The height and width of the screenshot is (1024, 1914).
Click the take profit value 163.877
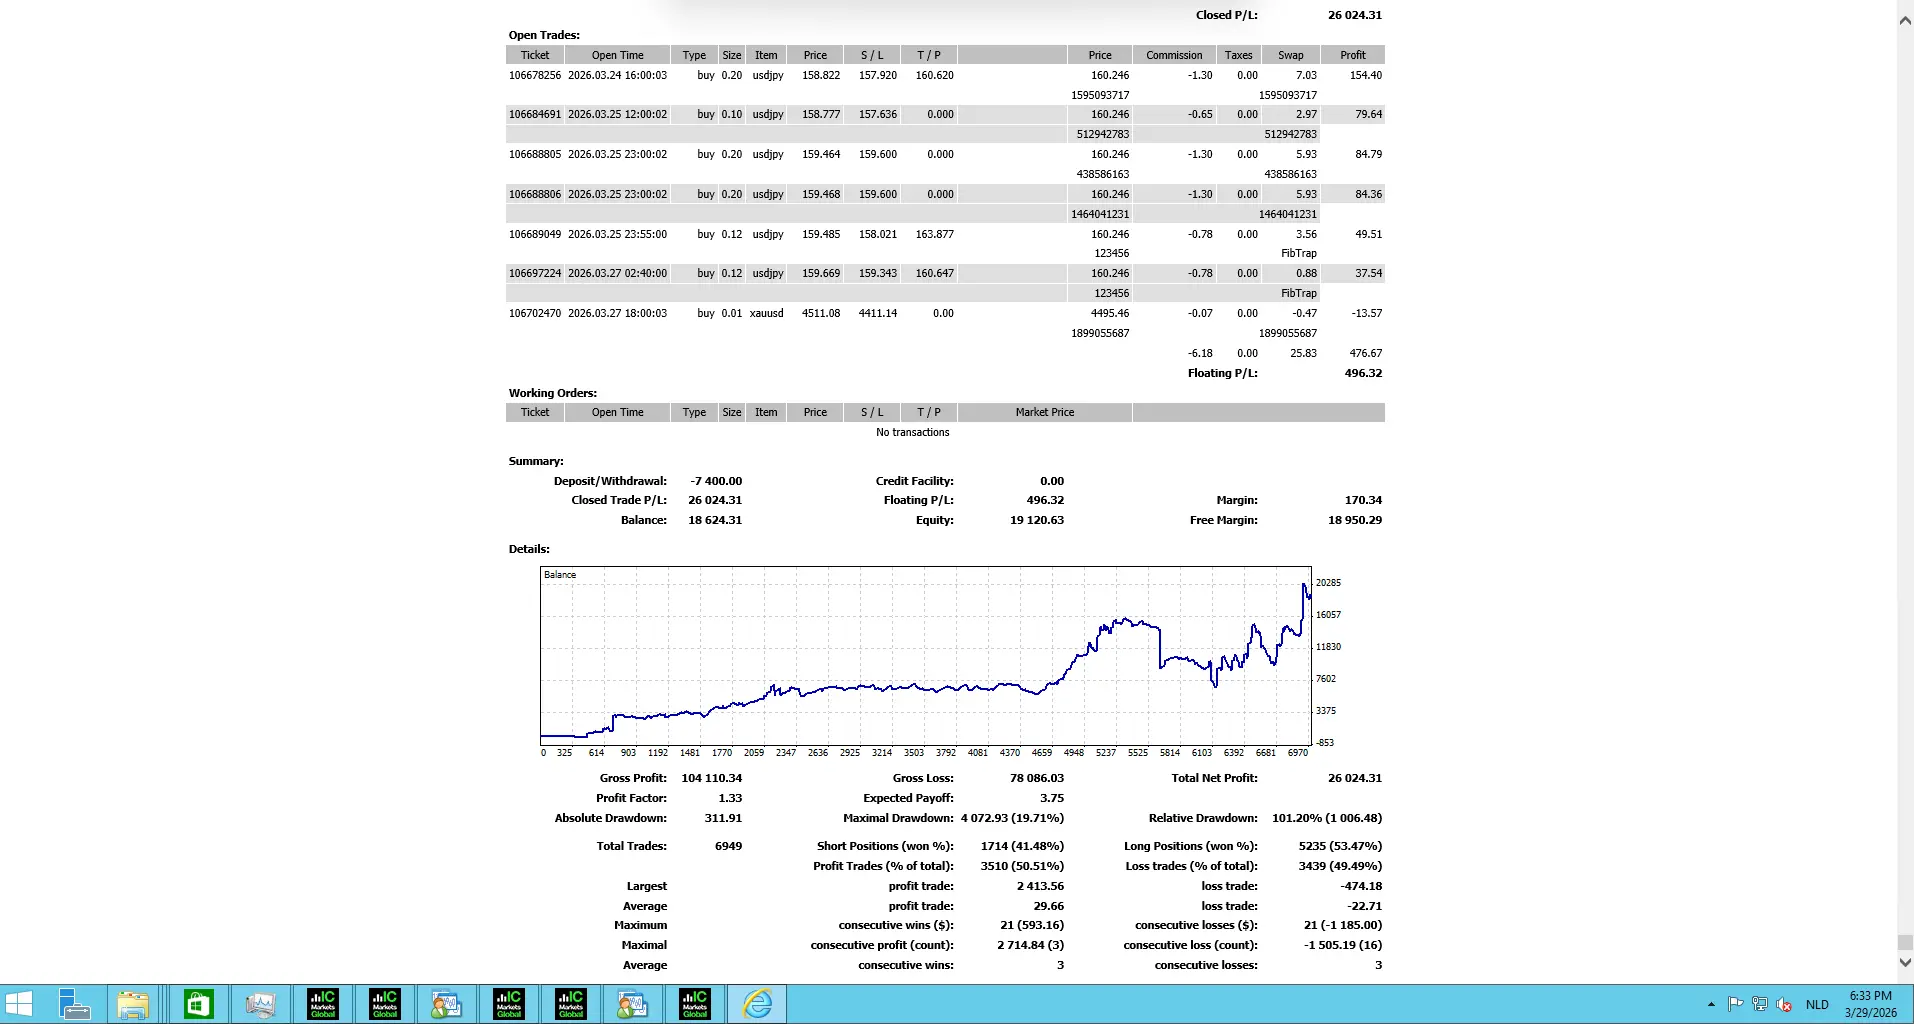[934, 234]
